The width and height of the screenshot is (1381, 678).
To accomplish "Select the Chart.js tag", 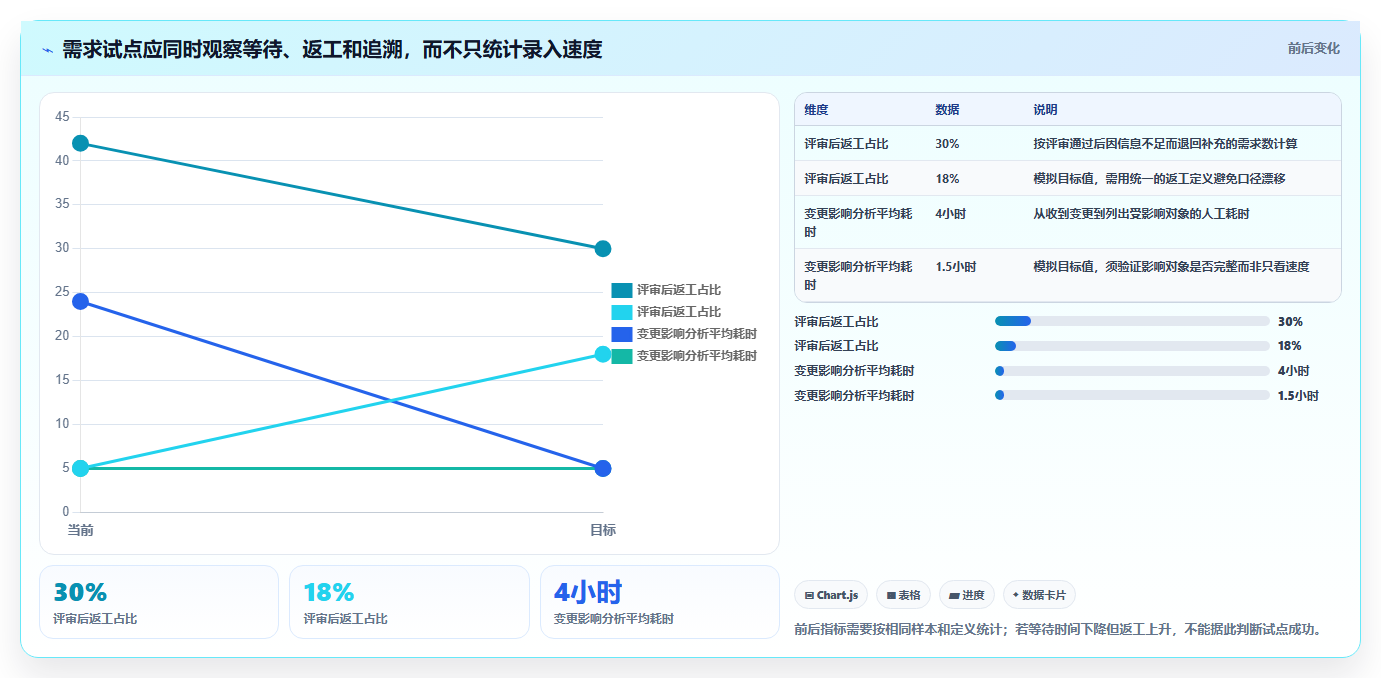I will [831, 595].
